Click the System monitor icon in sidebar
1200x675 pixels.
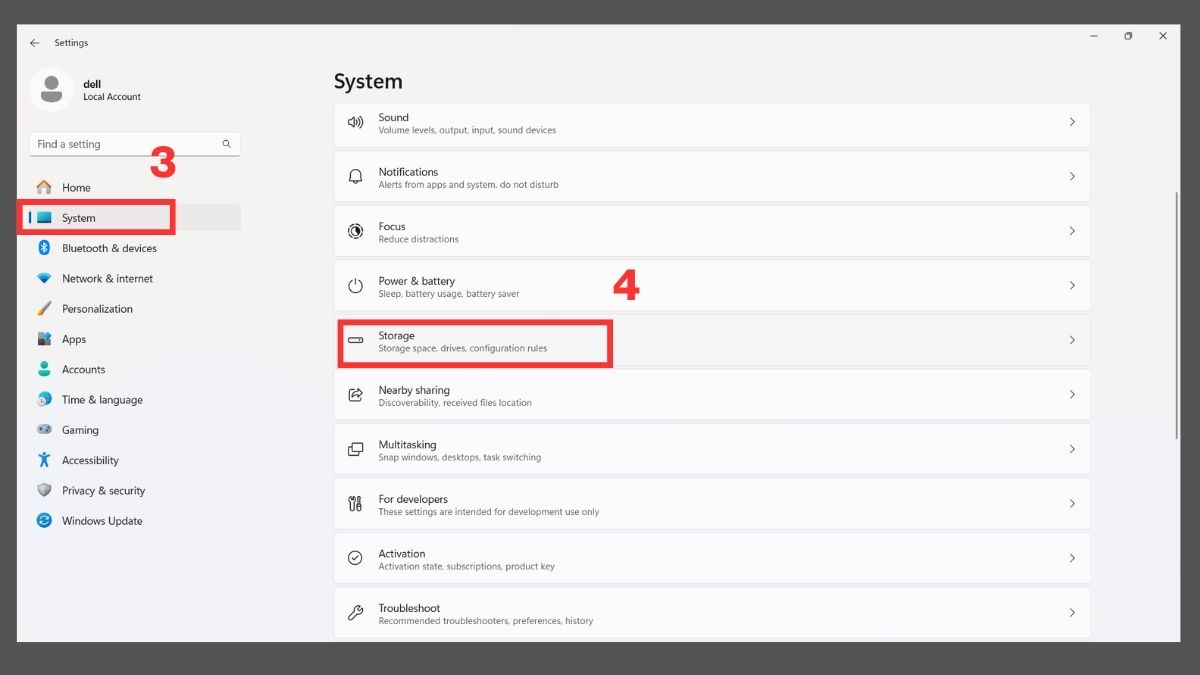44,217
